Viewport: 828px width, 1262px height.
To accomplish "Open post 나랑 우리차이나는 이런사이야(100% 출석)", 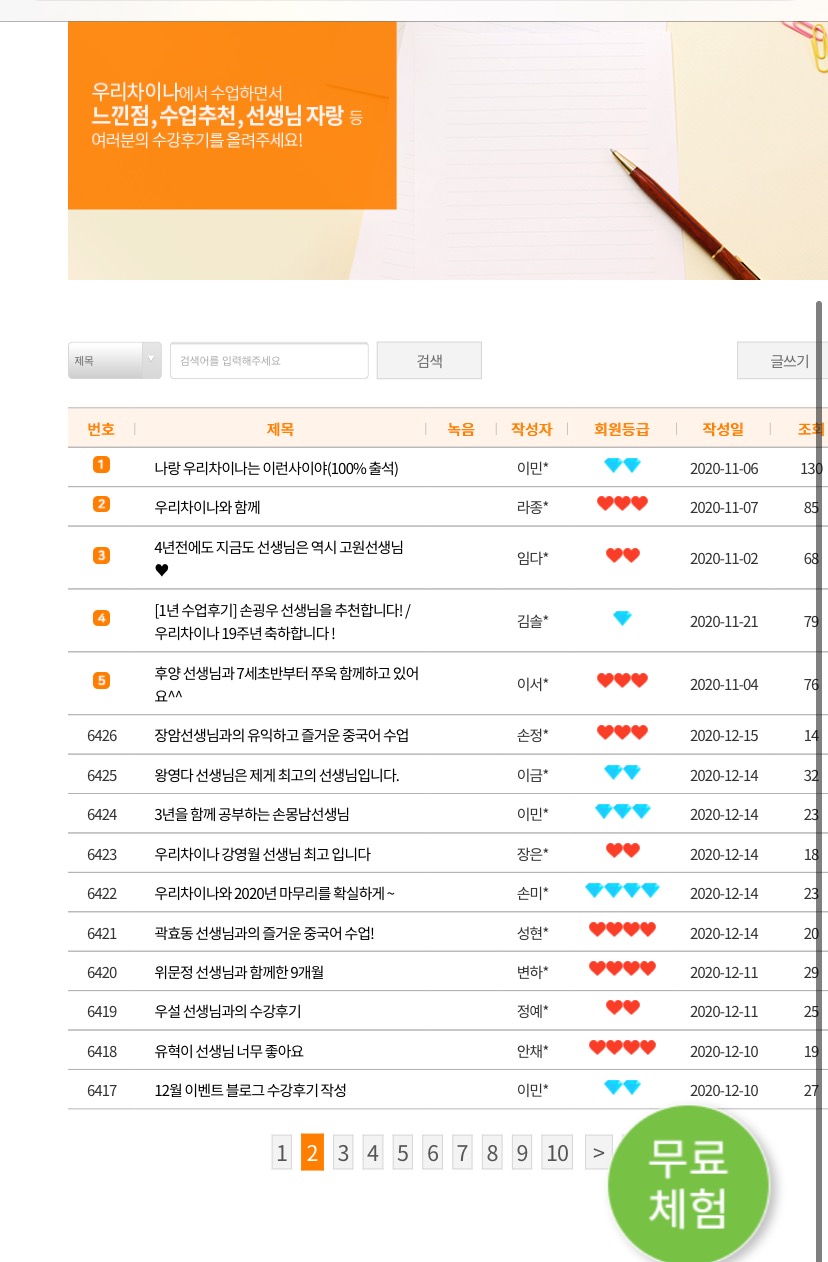I will click(x=276, y=468).
